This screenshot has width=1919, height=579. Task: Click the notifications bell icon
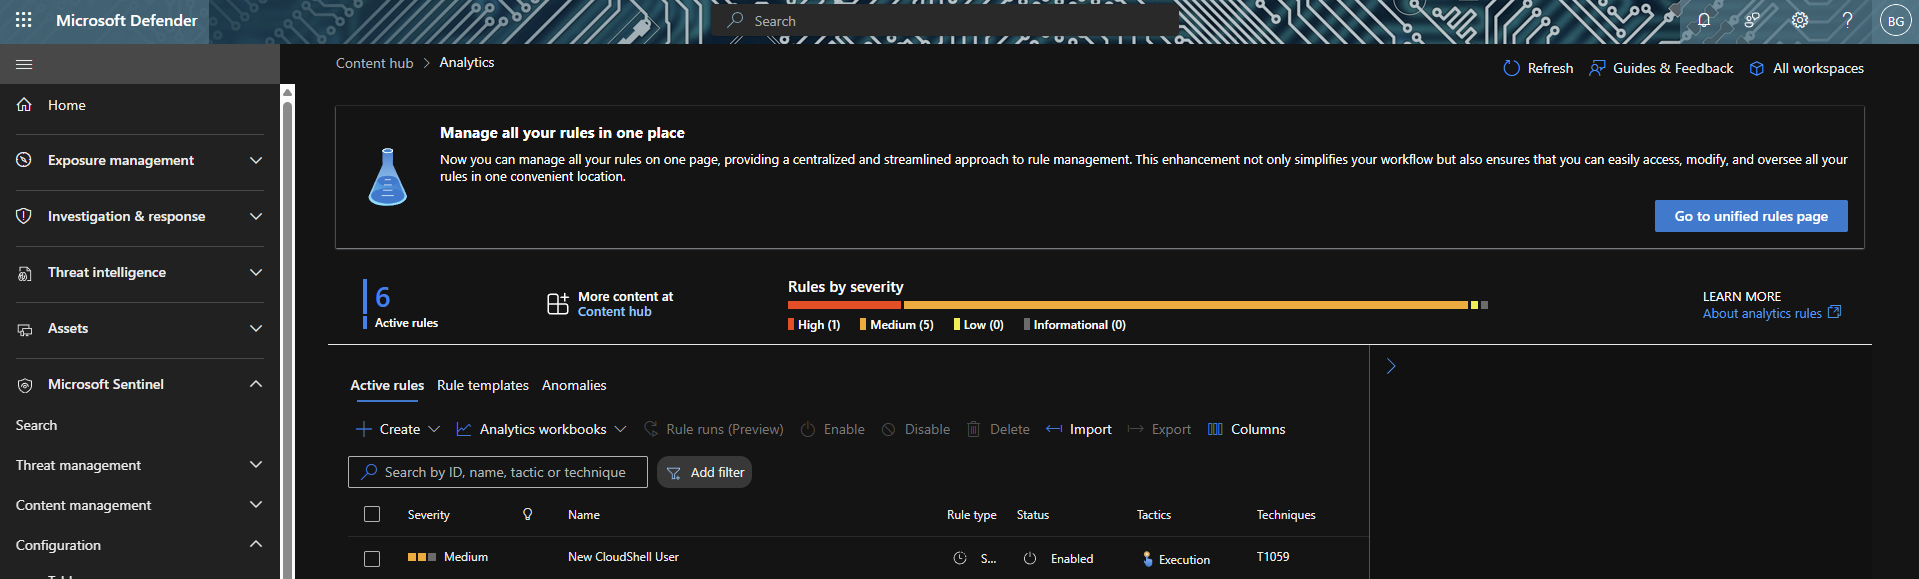click(1703, 20)
